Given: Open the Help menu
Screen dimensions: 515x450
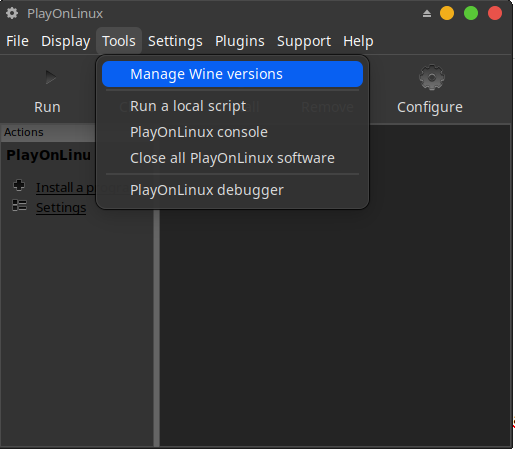Looking at the screenshot, I should pos(358,41).
